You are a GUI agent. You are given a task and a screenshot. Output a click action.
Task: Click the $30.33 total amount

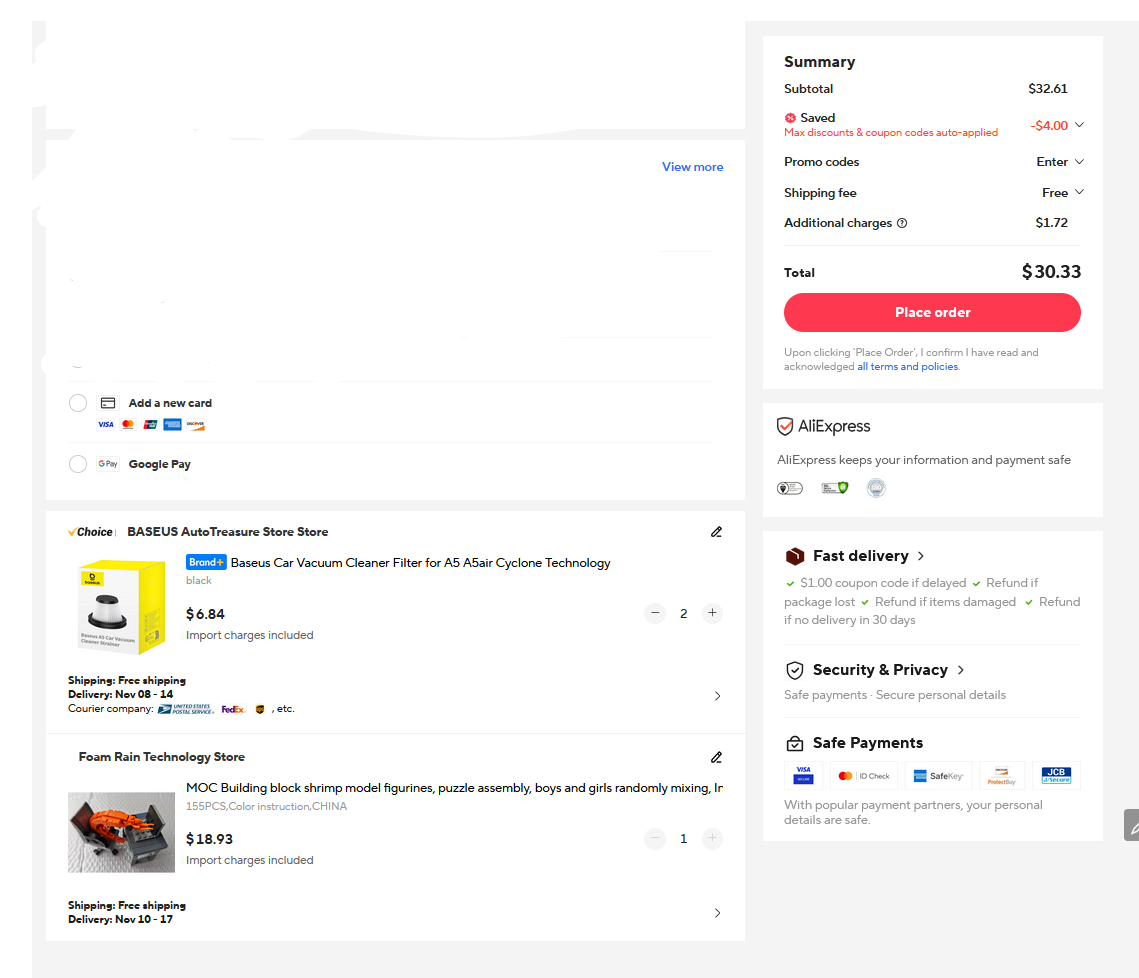pyautogui.click(x=1051, y=272)
